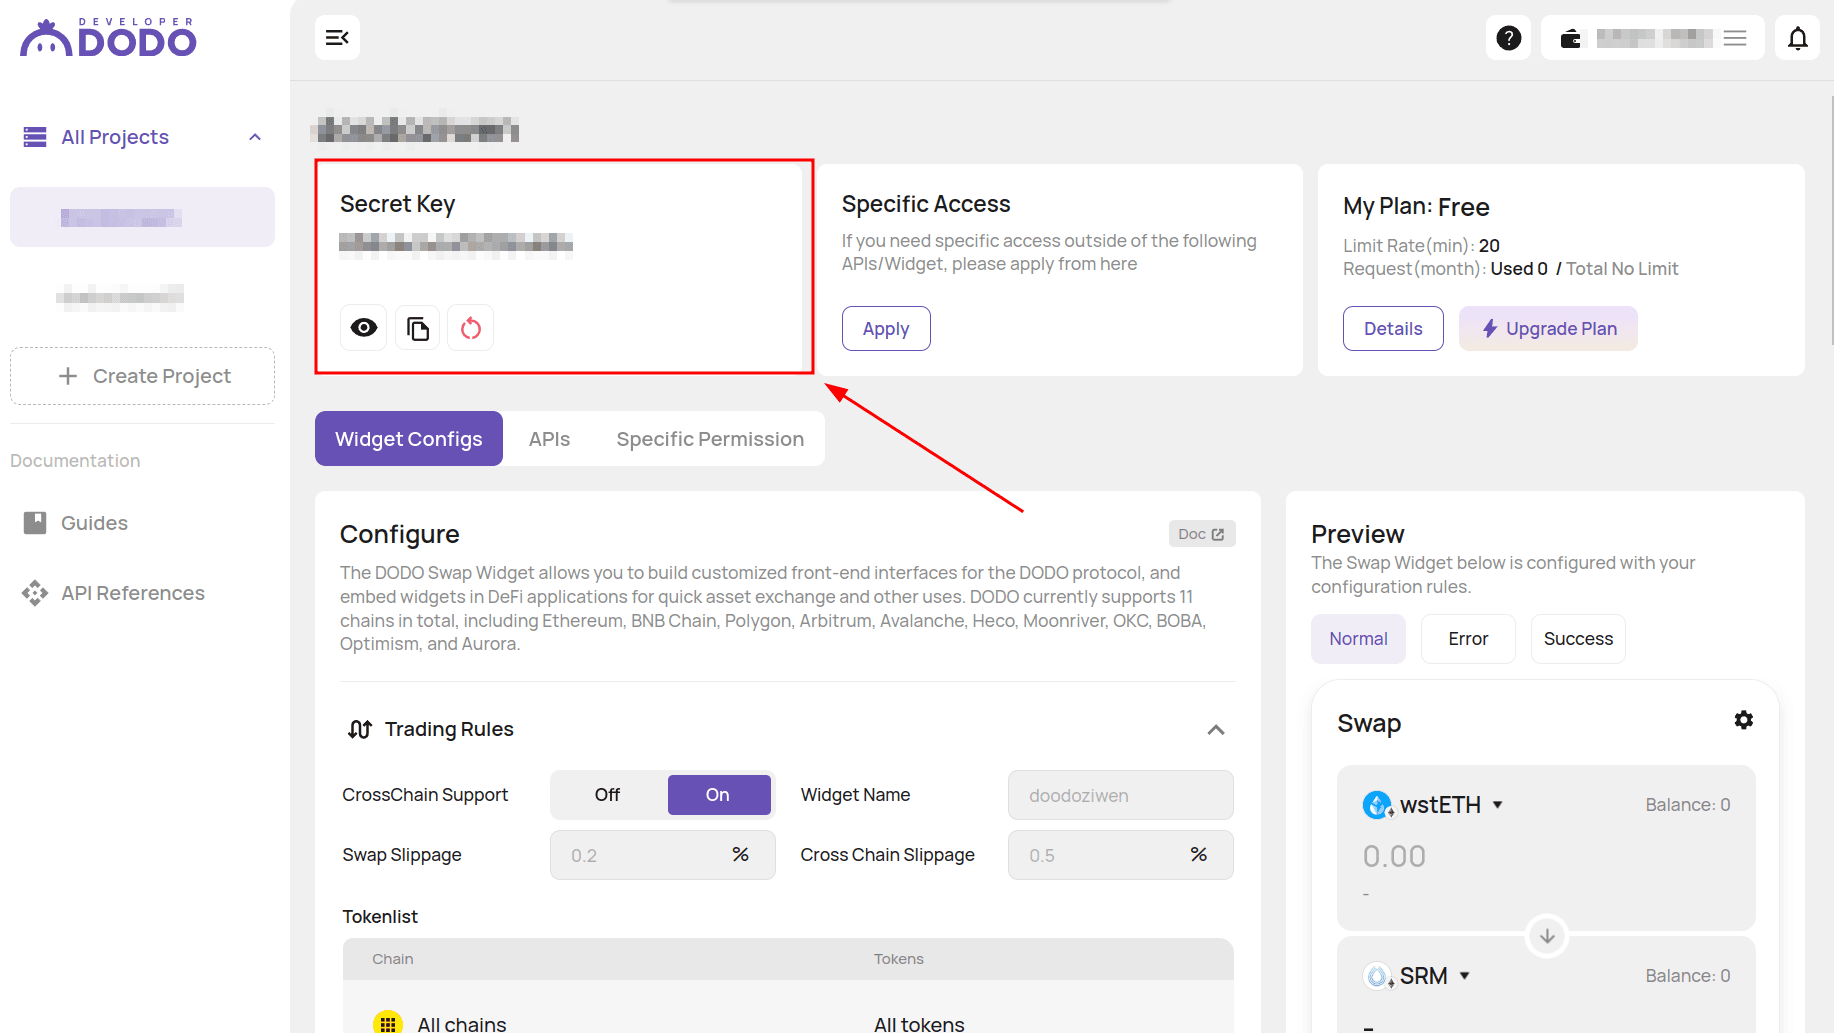
Task: Click the plus icon in Create Project
Action: [x=68, y=376]
